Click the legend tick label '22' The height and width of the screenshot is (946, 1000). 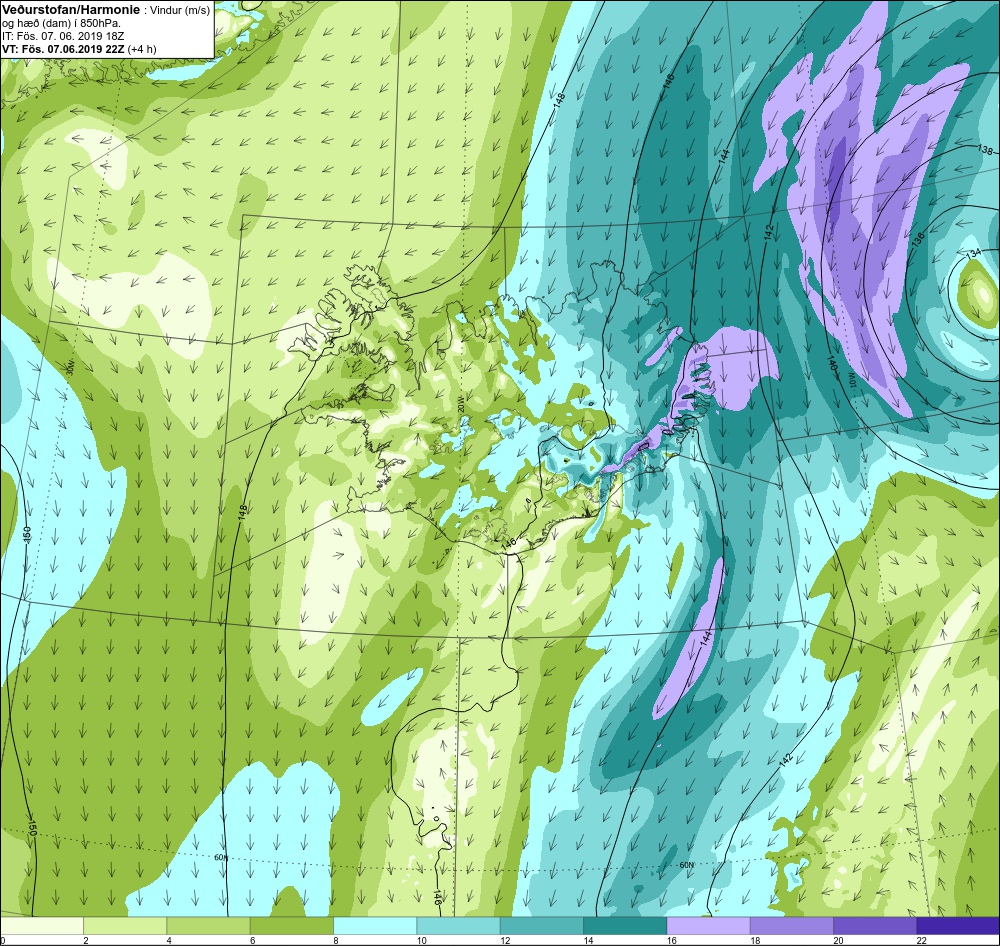click(921, 940)
